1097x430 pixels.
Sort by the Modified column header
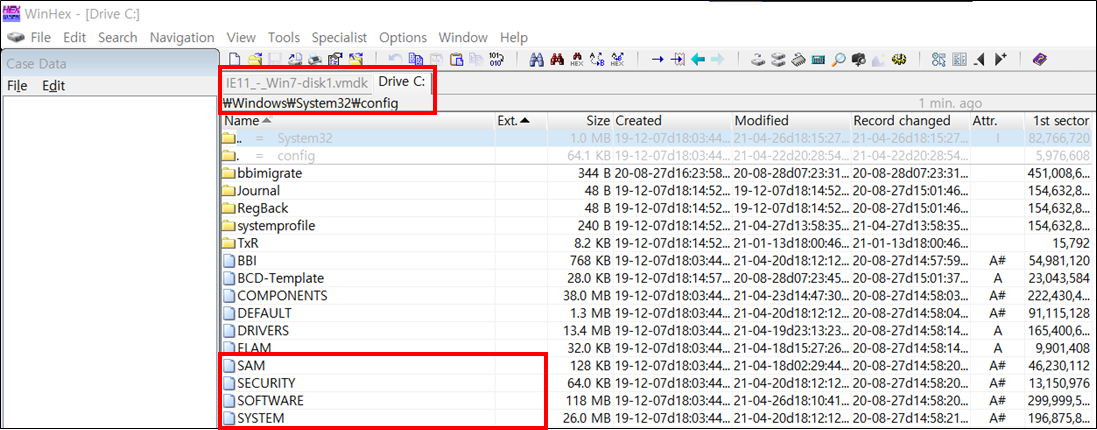tap(792, 120)
